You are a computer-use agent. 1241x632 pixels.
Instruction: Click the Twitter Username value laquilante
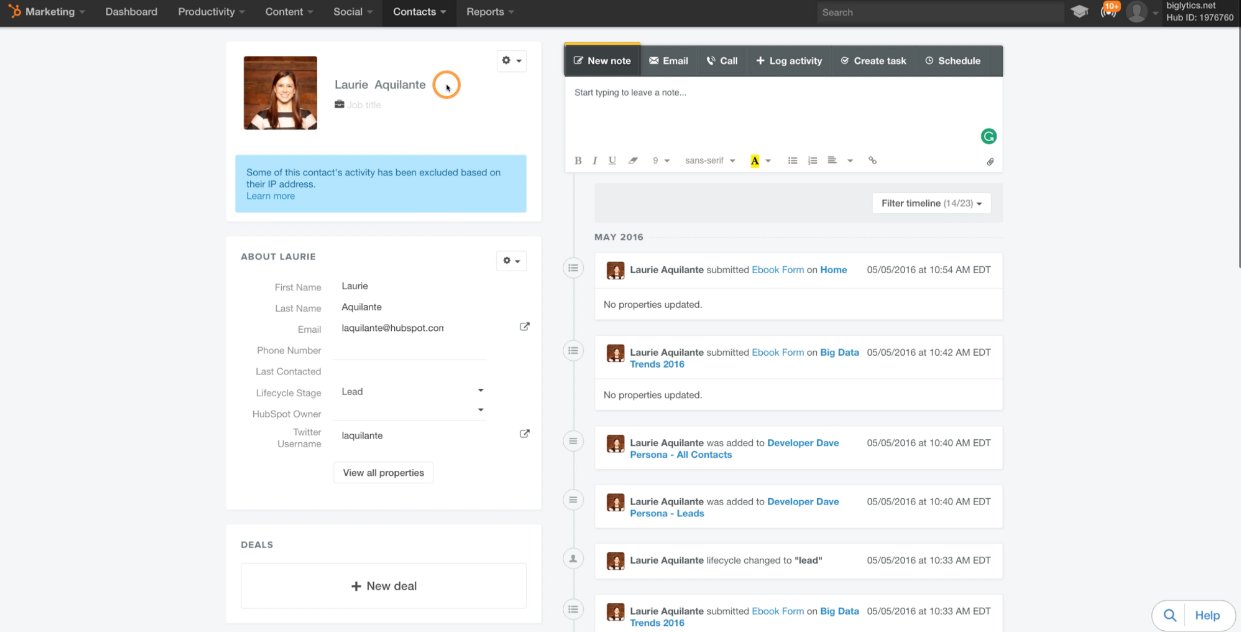(362, 436)
